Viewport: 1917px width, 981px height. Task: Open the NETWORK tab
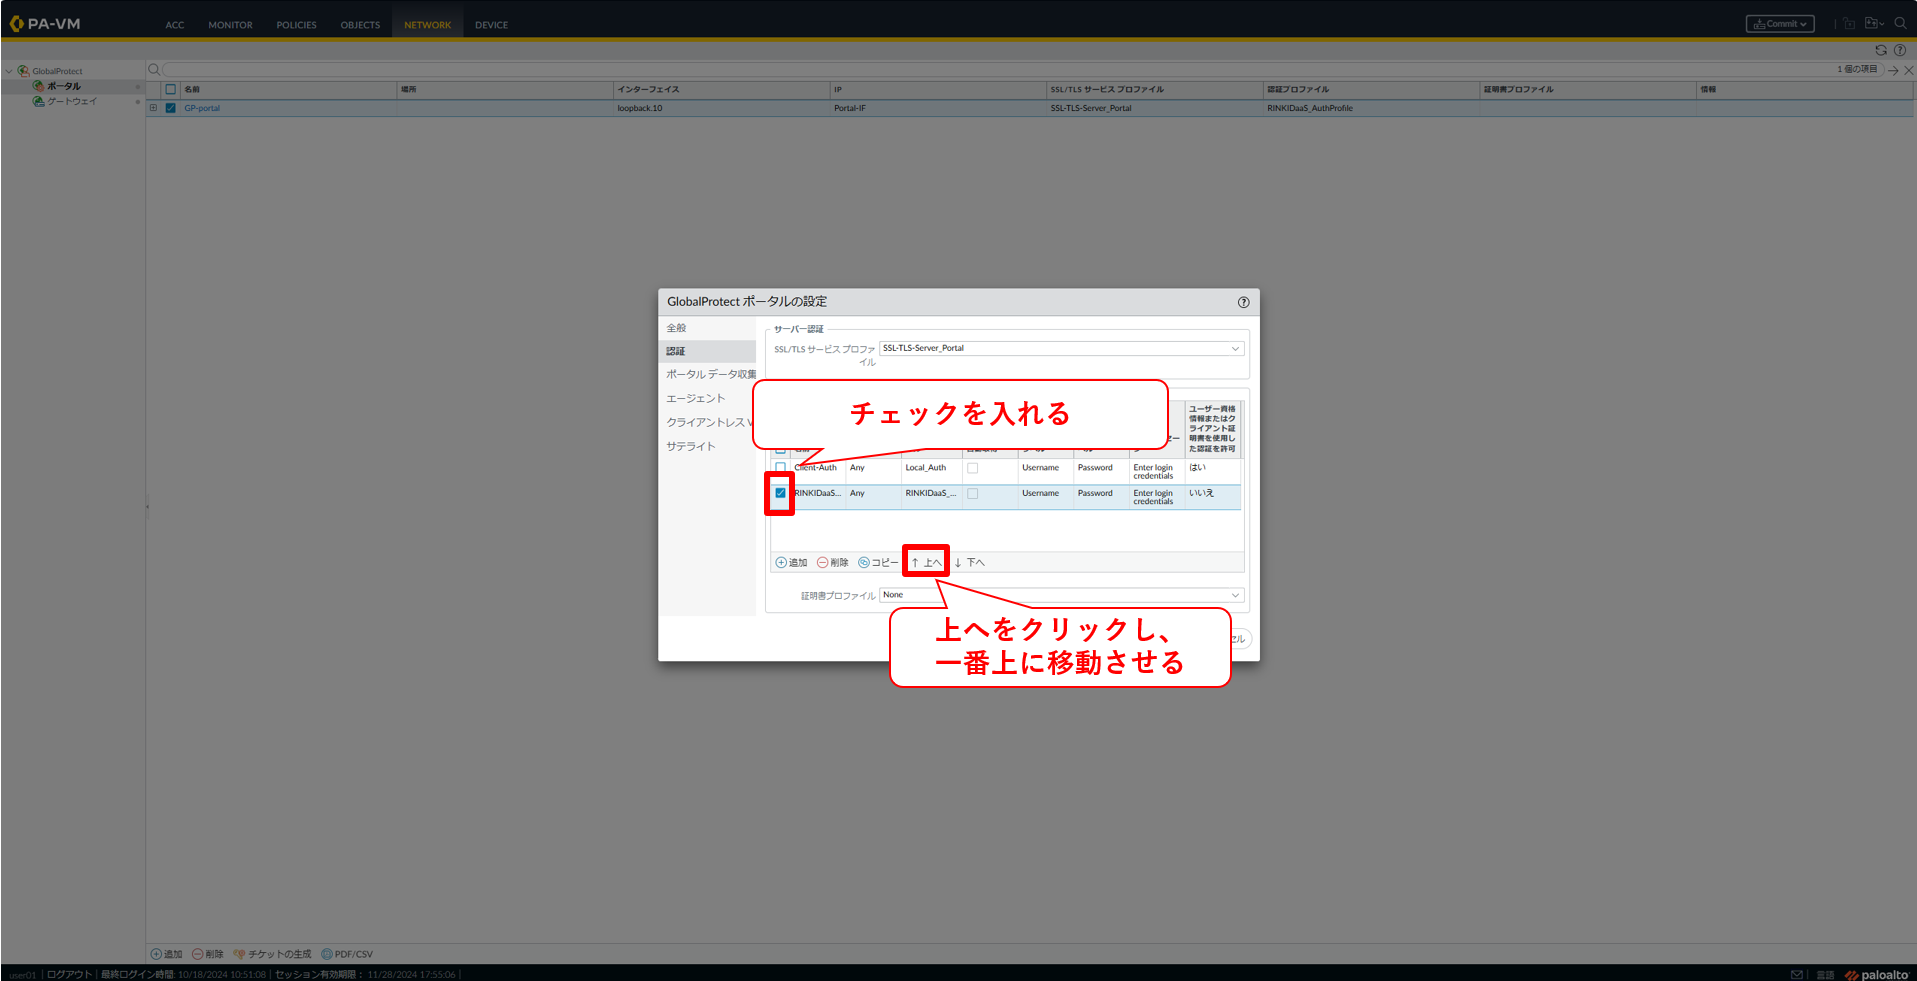pos(428,25)
